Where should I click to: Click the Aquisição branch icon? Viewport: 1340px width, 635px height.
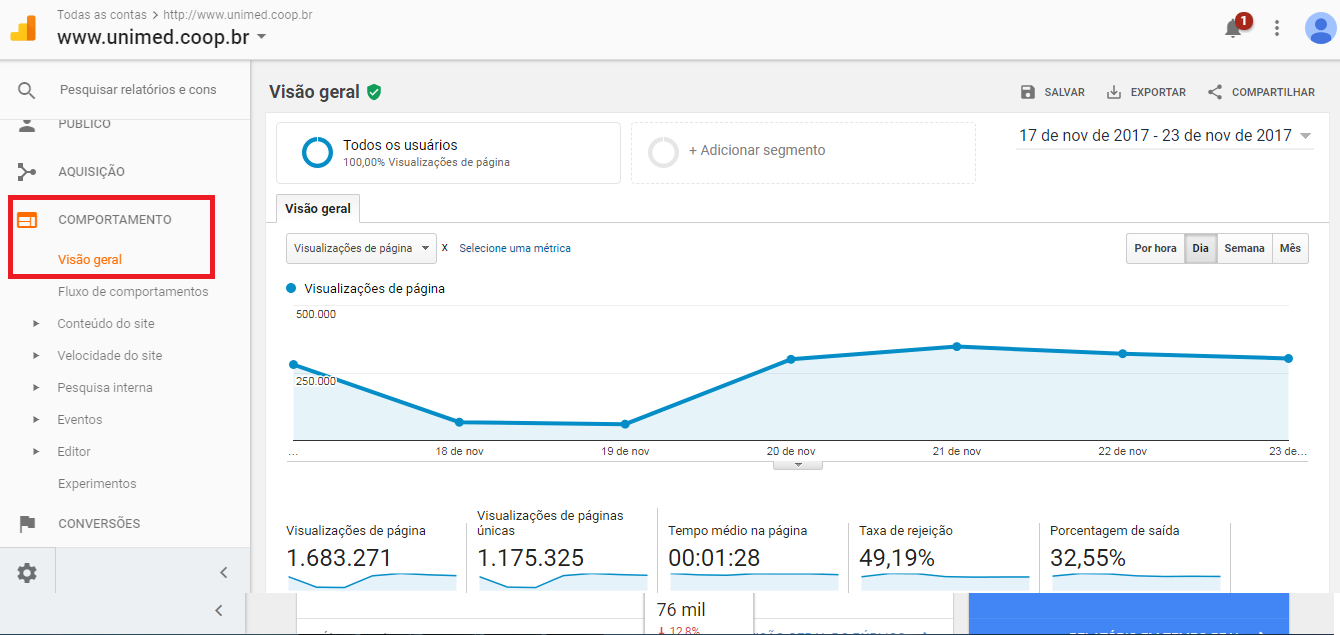(x=27, y=172)
